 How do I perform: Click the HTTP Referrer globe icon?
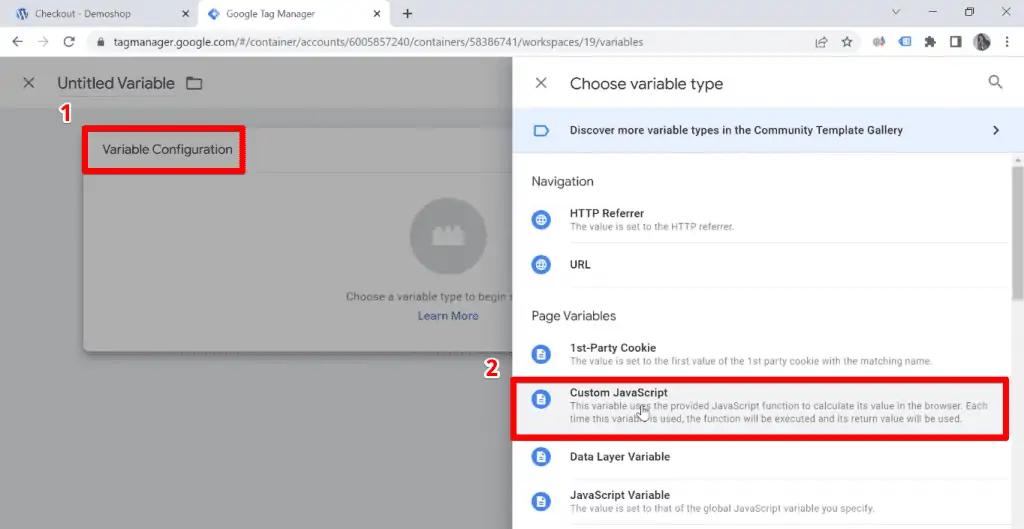pos(541,220)
